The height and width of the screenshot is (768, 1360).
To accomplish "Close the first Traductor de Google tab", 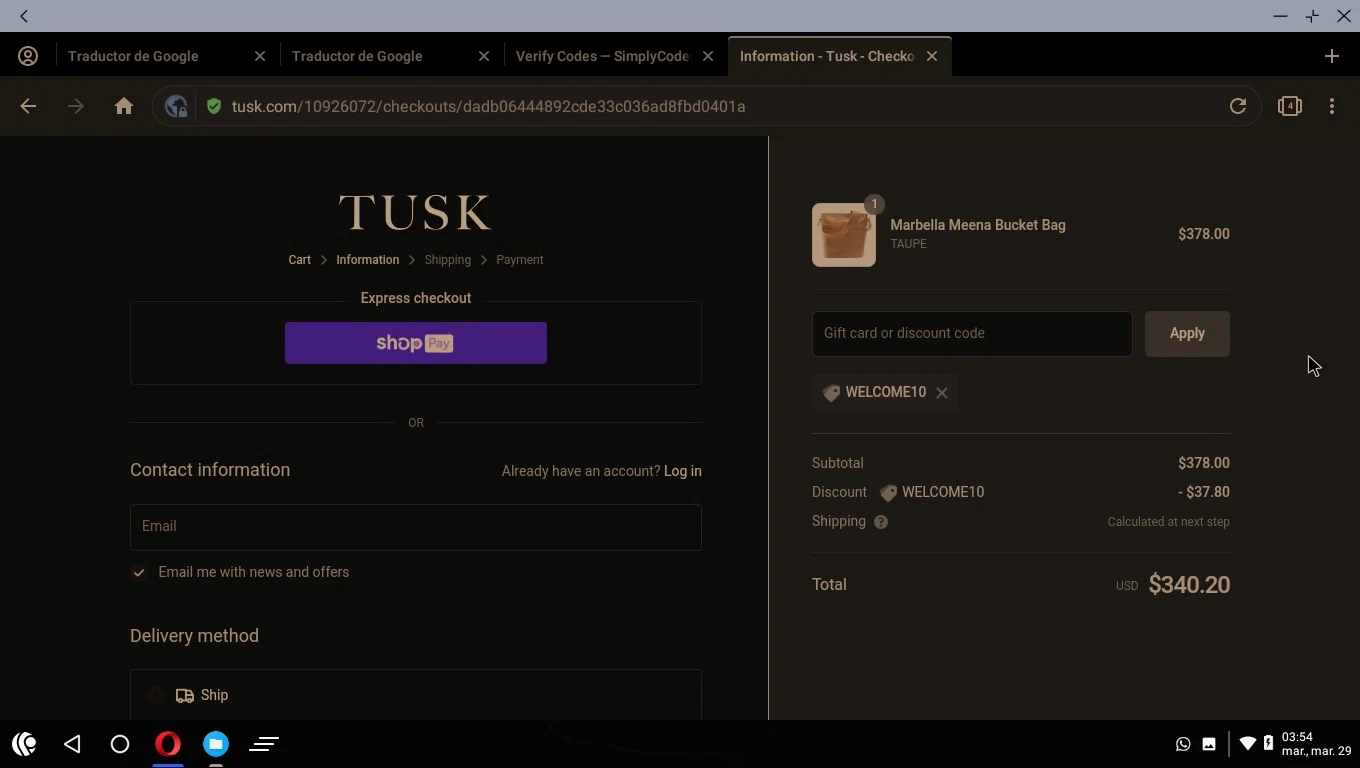I will coord(260,56).
